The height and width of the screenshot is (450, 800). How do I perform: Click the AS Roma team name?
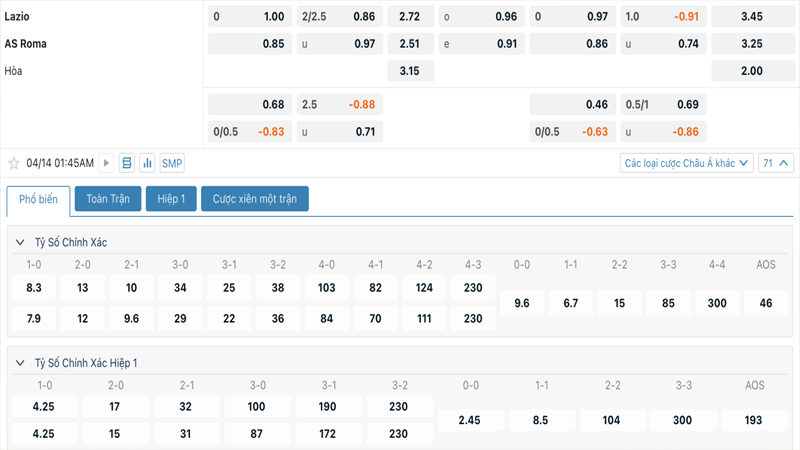[26, 44]
